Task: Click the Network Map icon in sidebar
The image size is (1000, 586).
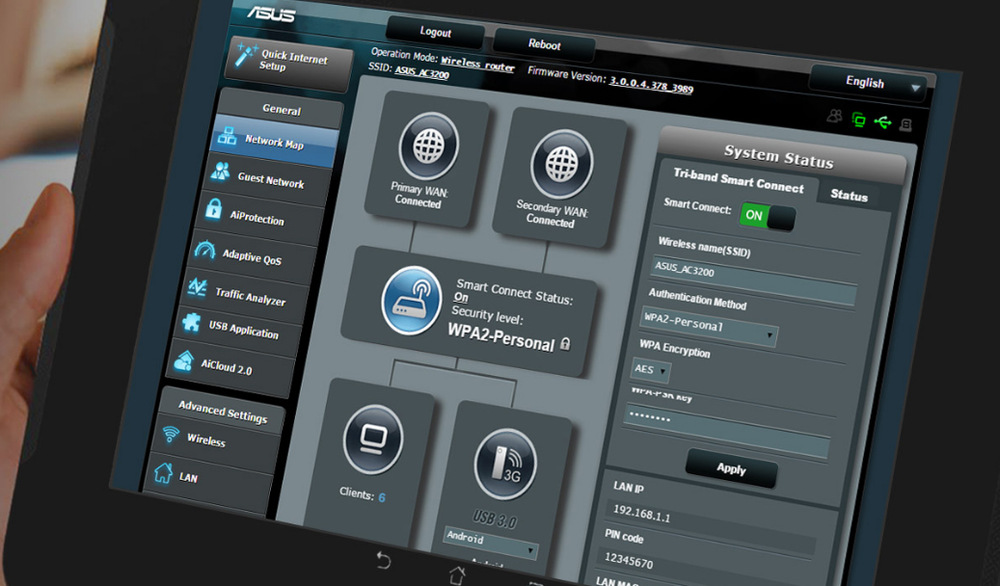Action: click(227, 136)
